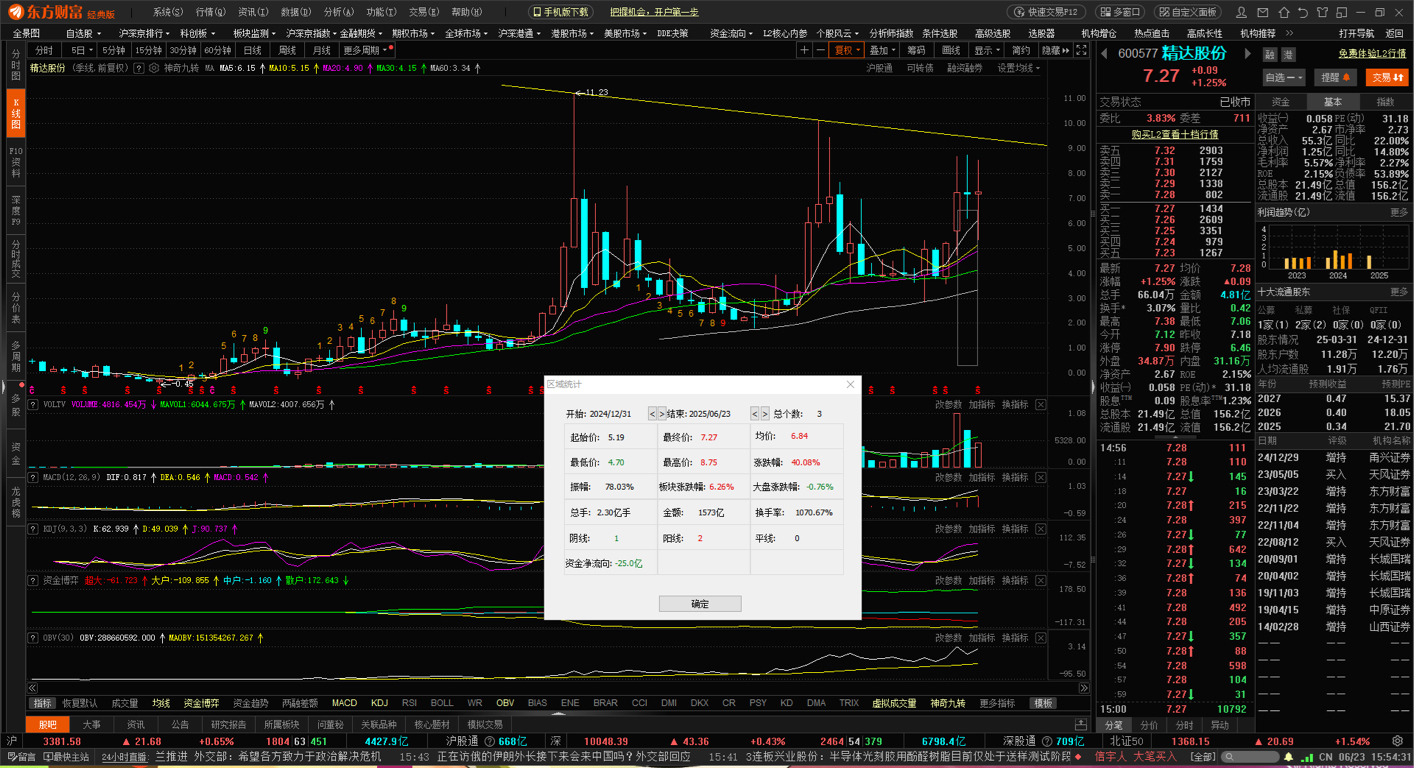
Task: Open the 免费体验L2行情 link
Action: pos(1372,54)
